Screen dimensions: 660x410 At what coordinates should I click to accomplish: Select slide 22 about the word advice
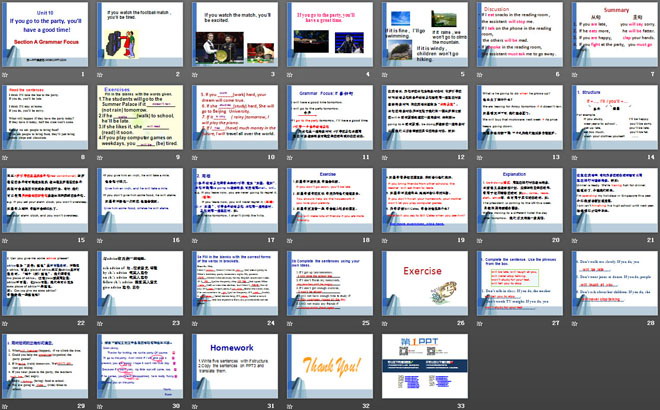(x=45, y=283)
